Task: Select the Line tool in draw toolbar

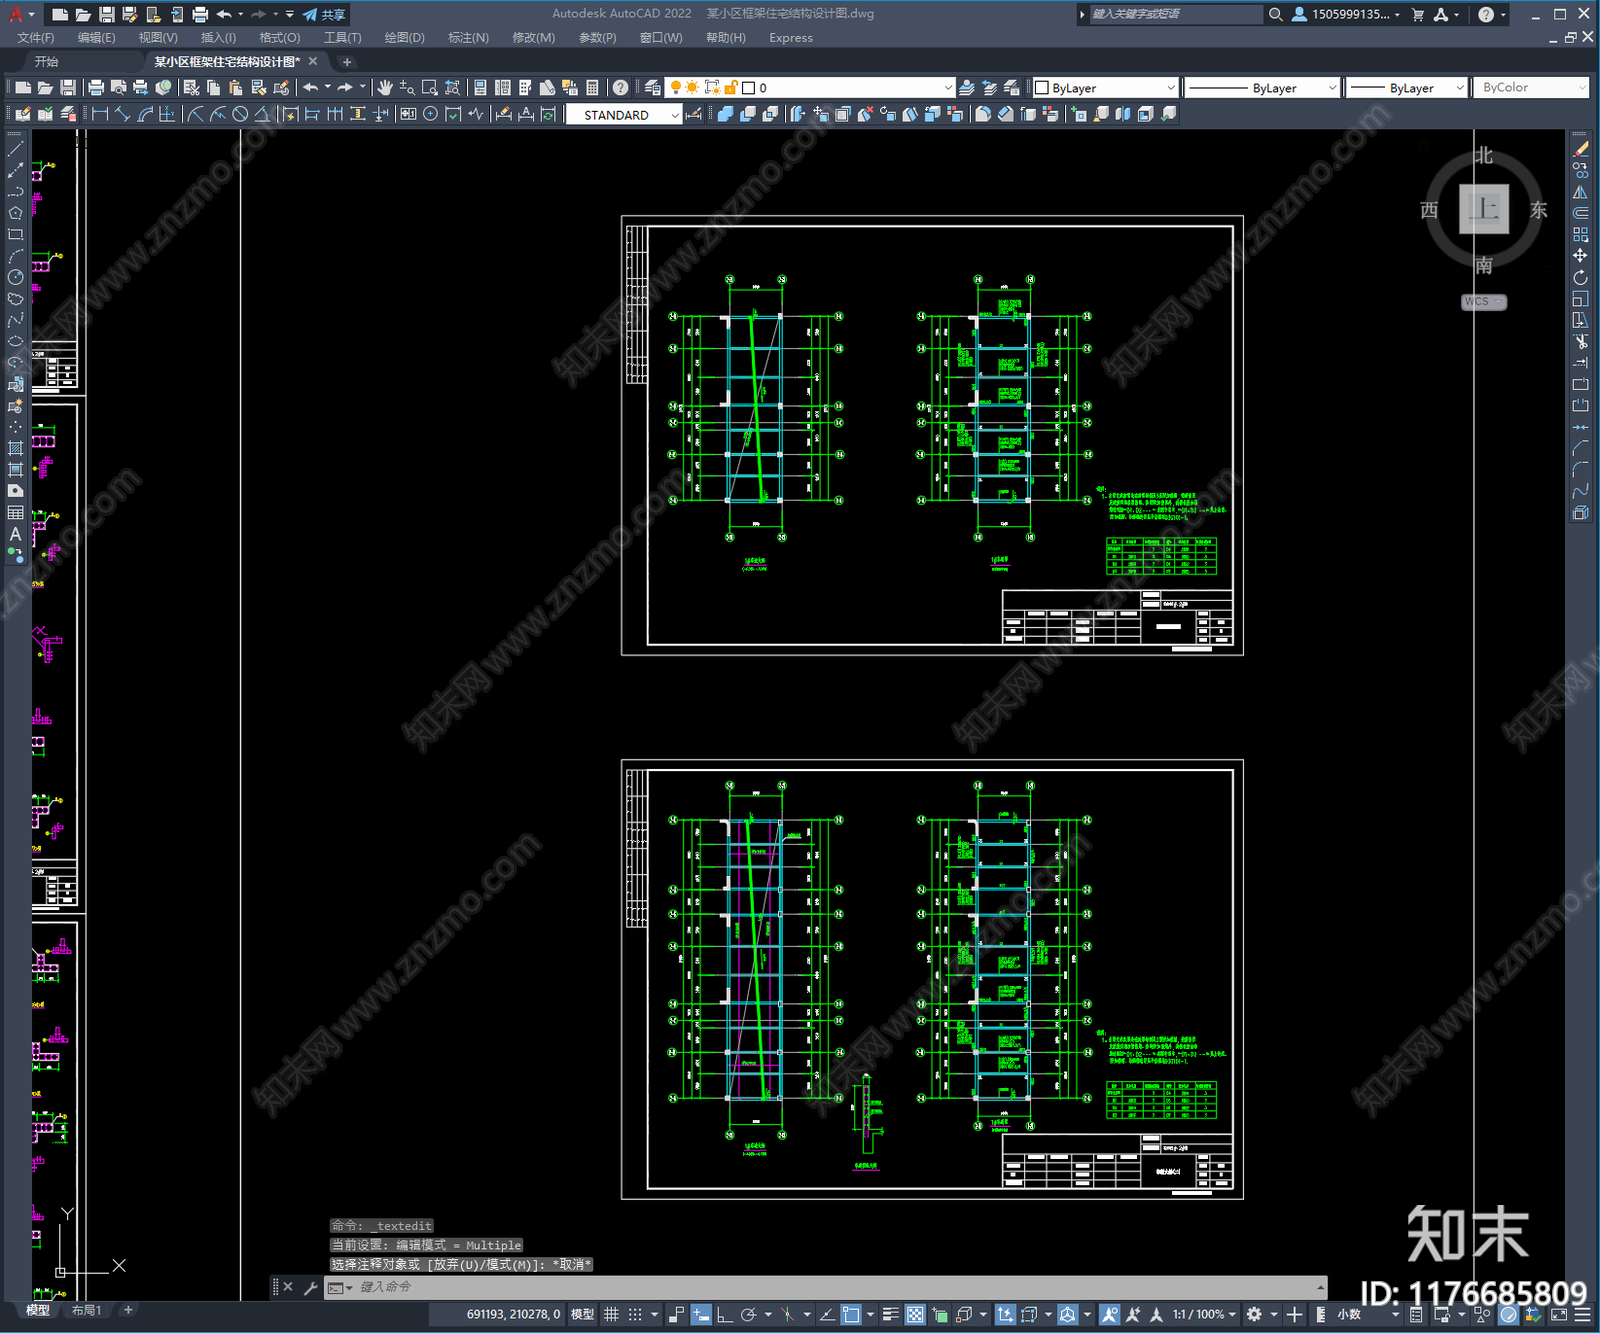Action: tap(15, 148)
